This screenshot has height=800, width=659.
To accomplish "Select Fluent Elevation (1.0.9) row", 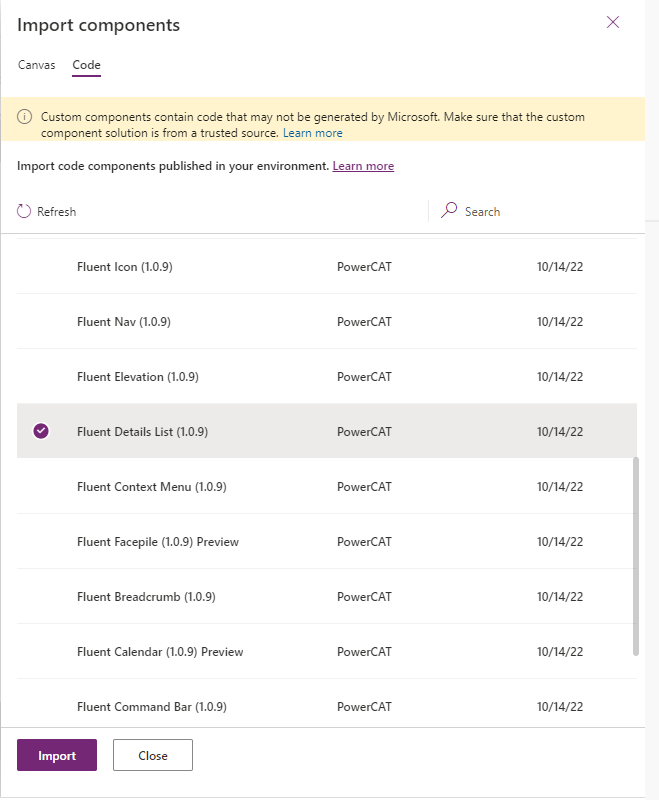I will (137, 377).
